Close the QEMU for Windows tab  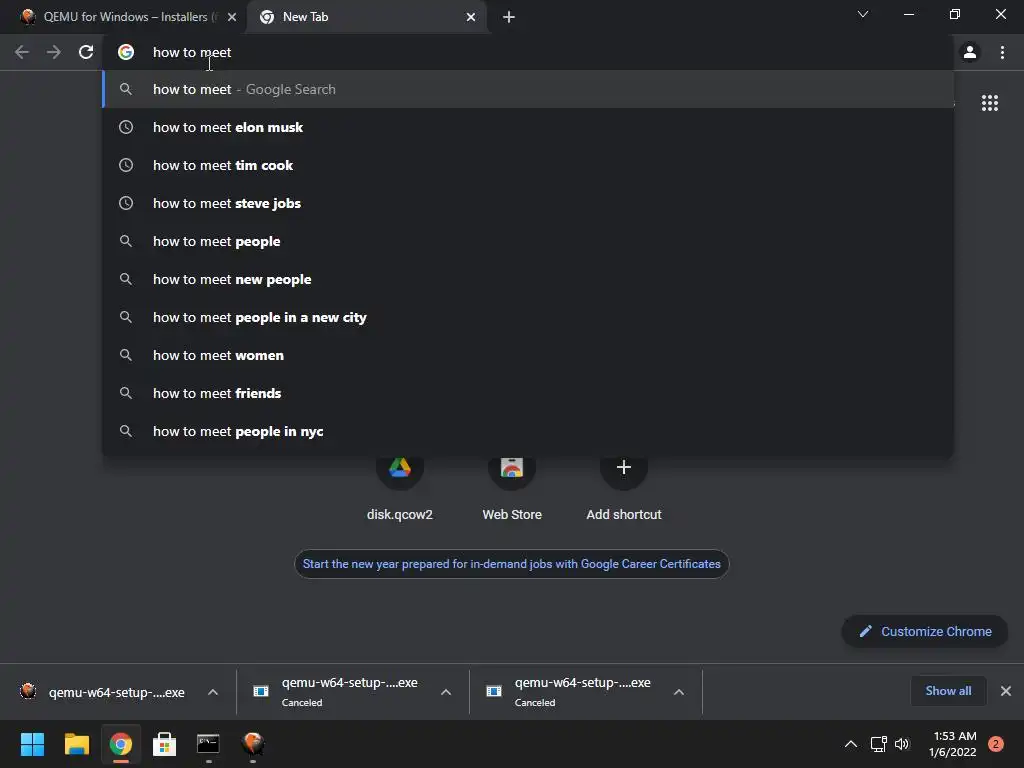pos(232,17)
